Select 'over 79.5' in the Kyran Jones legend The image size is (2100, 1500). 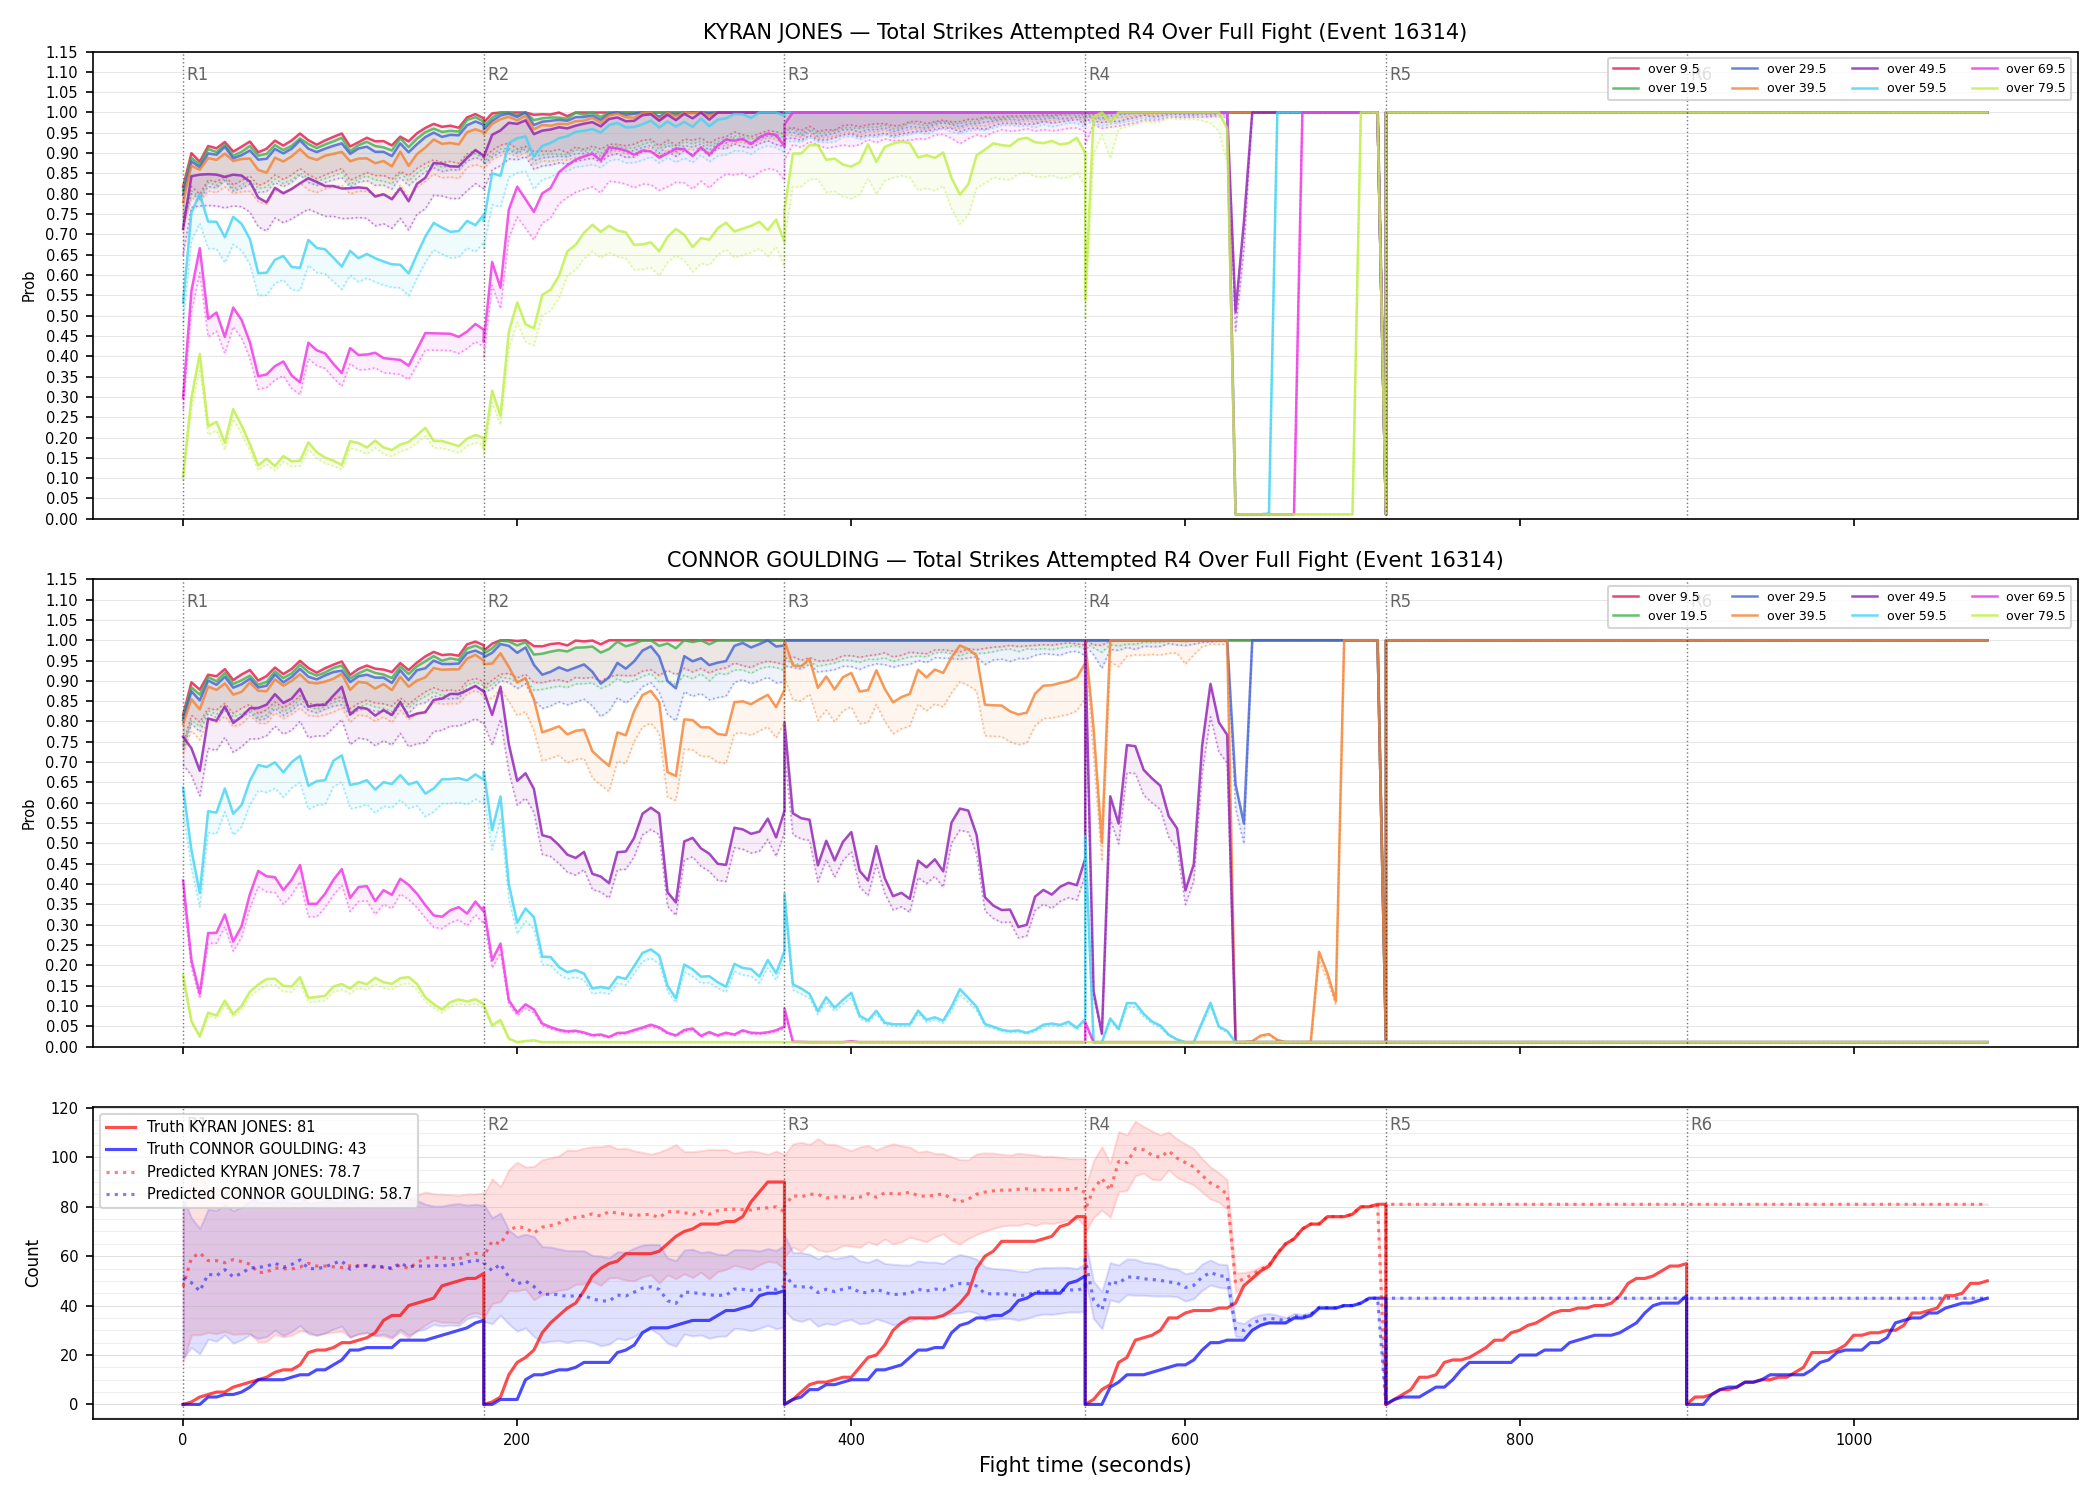click(2018, 88)
